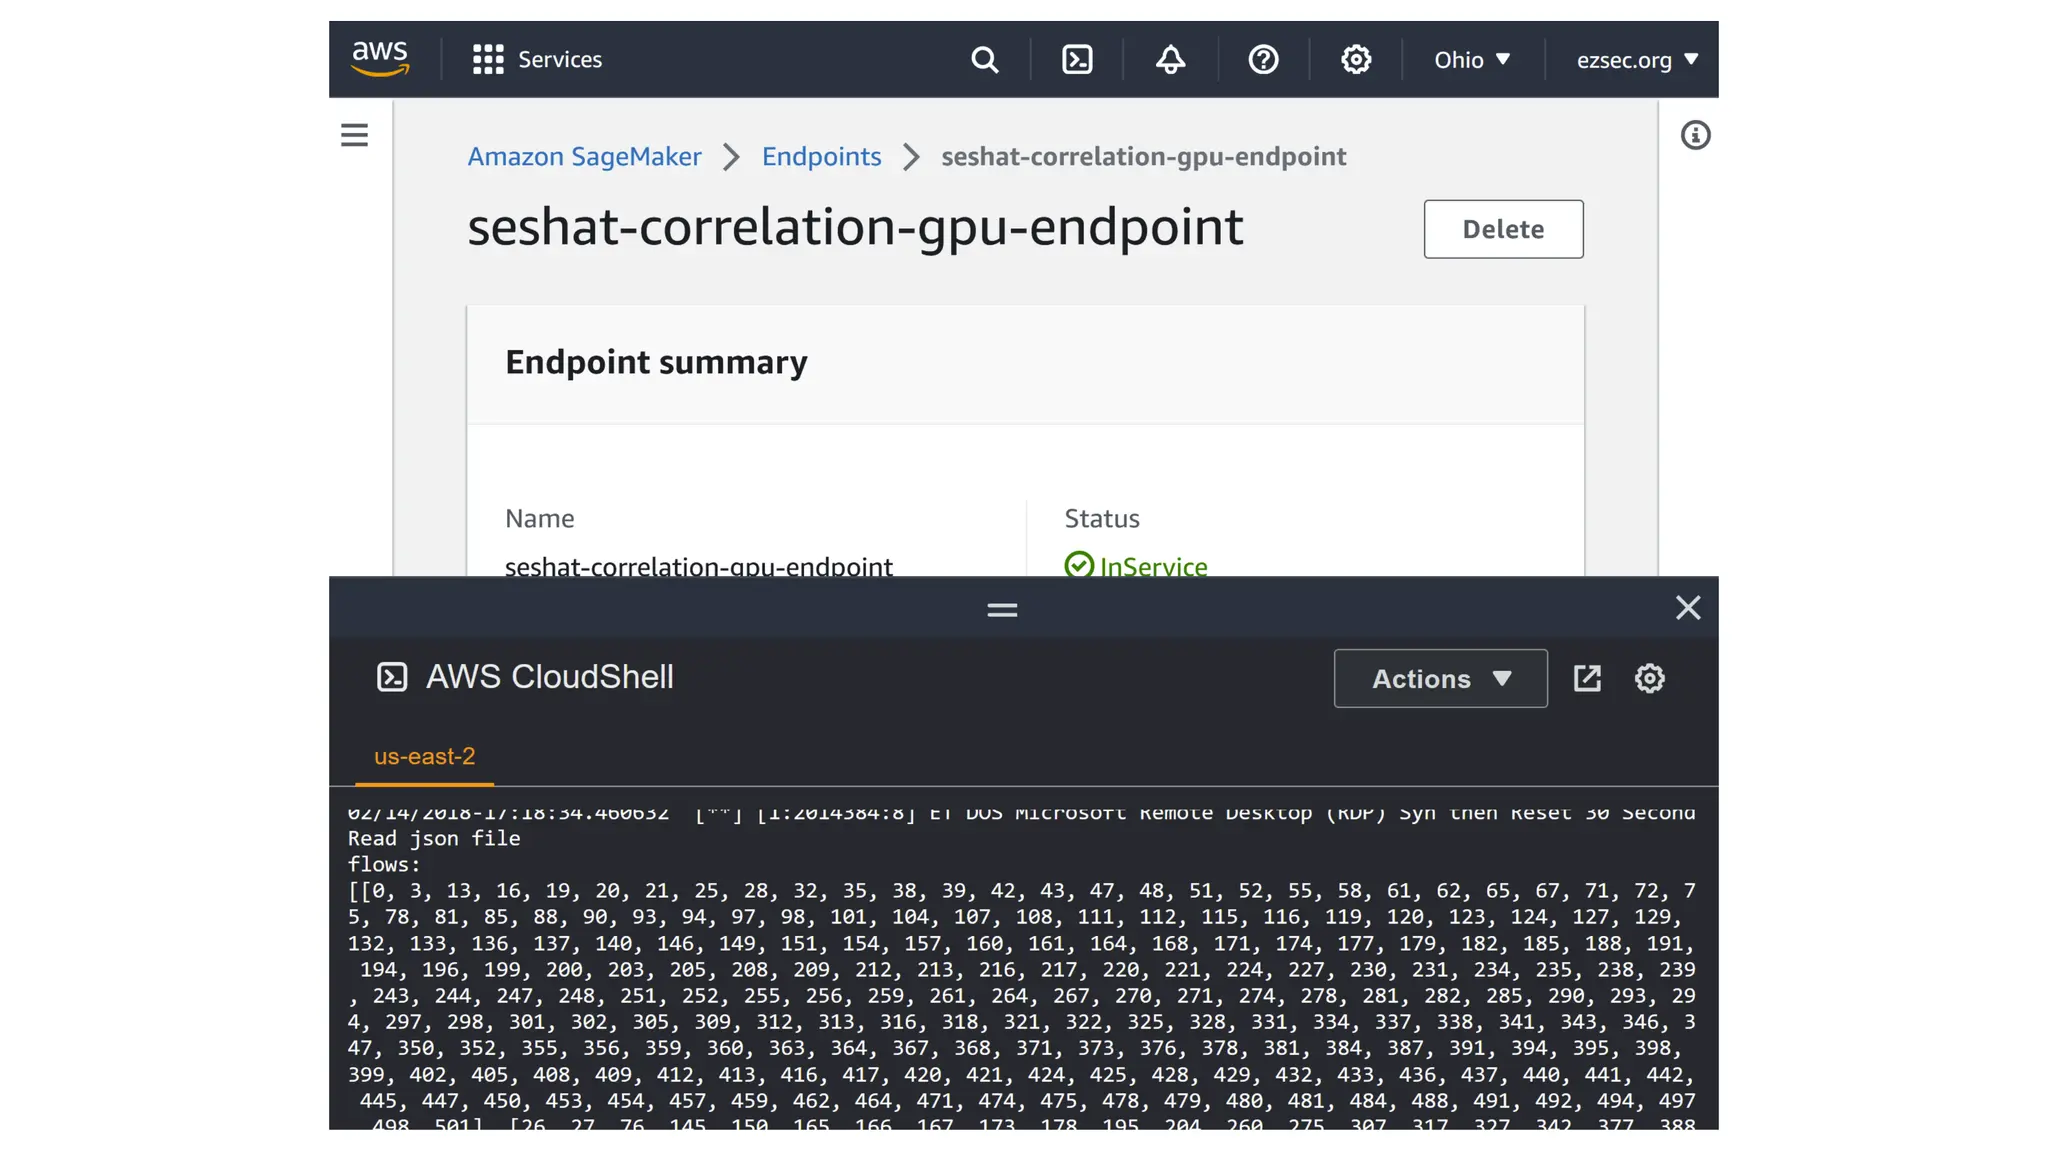Toggle the hamburger side navigation menu
Image resolution: width=2048 pixels, height=1152 pixels.
pos(354,135)
